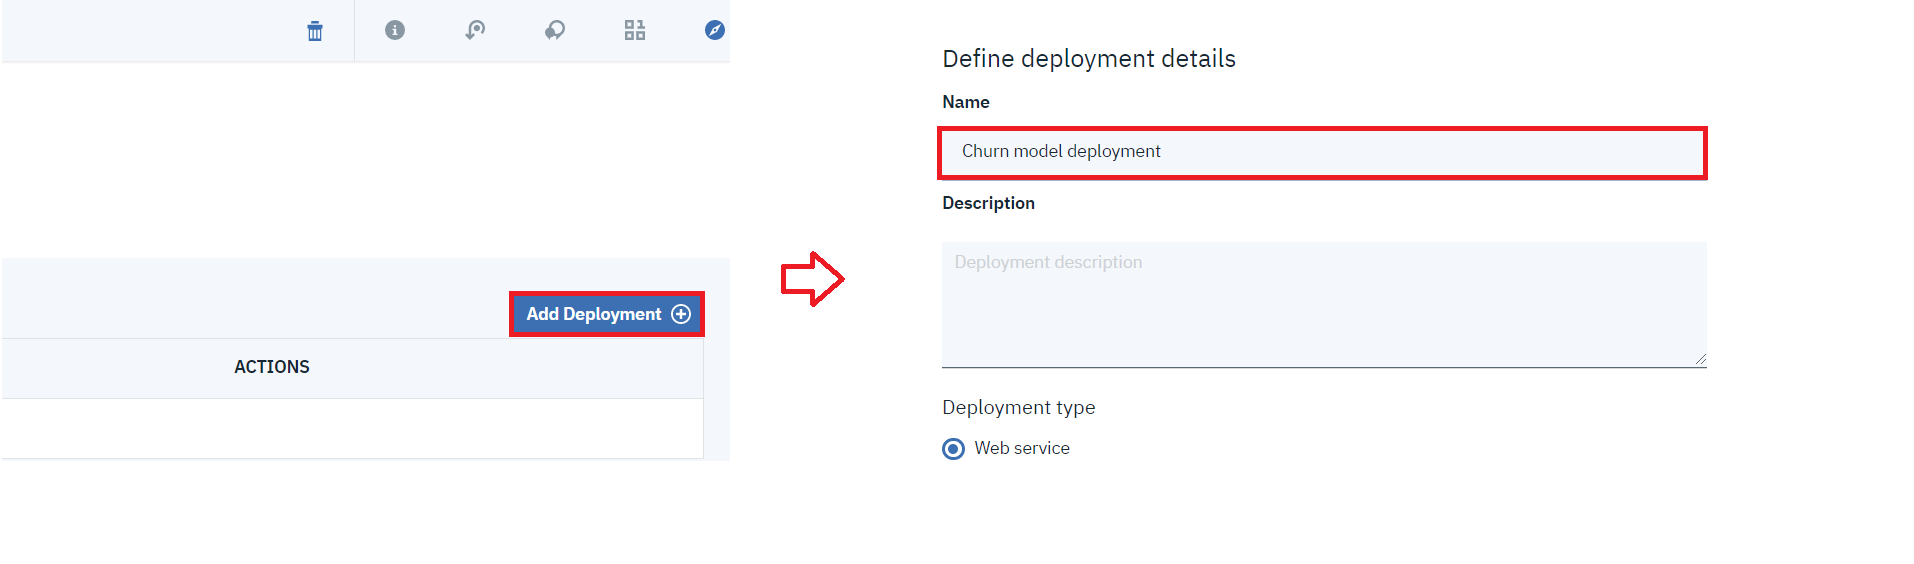The width and height of the screenshot is (1914, 564).
Task: Click the Description field label
Action: 988,203
